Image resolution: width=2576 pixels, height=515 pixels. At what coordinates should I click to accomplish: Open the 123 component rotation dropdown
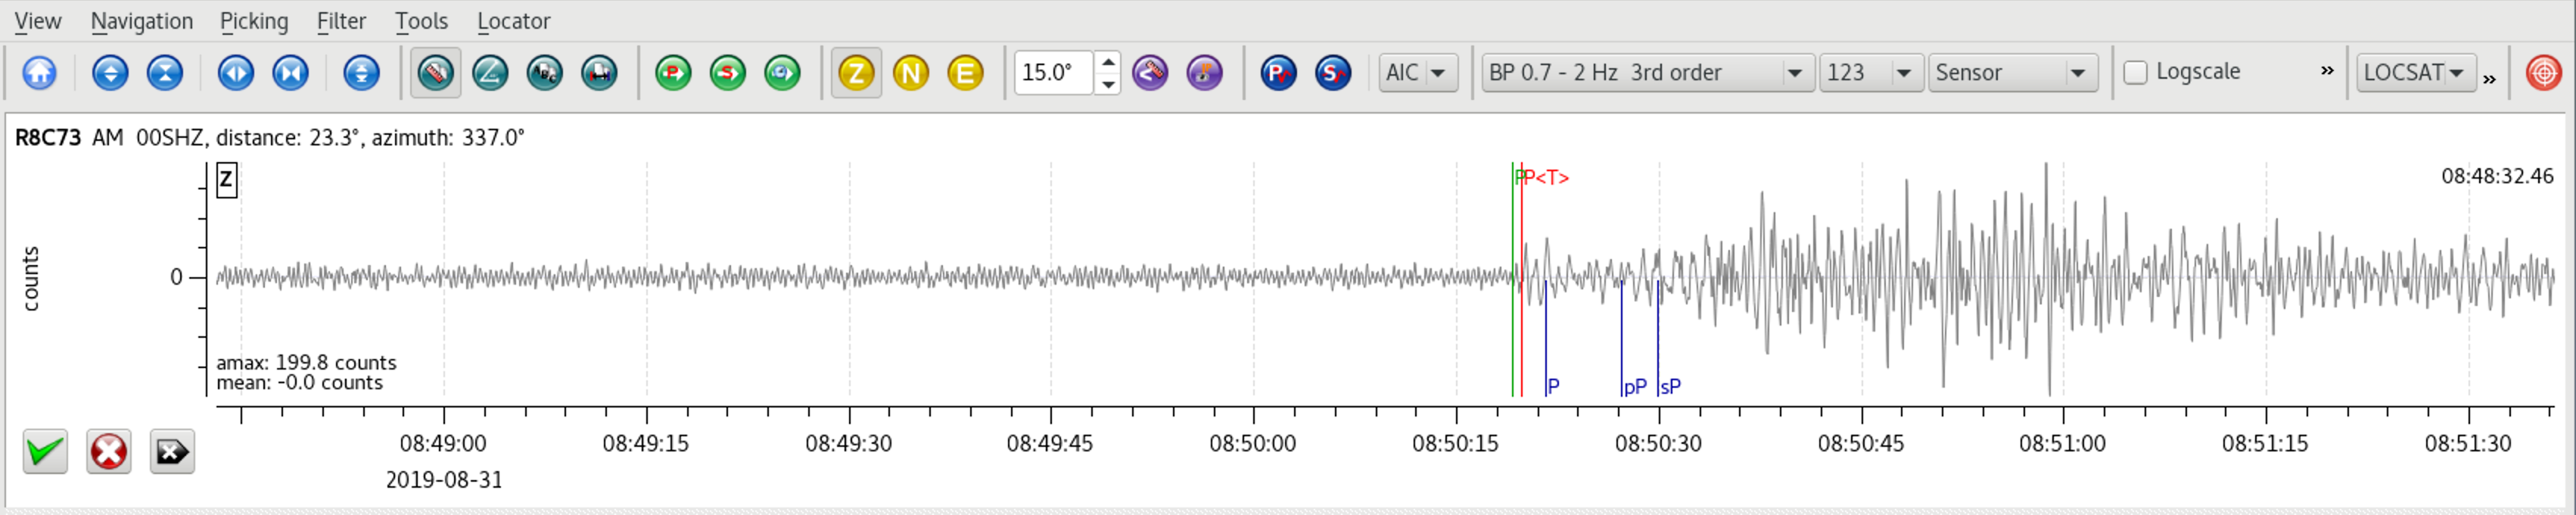[1871, 73]
